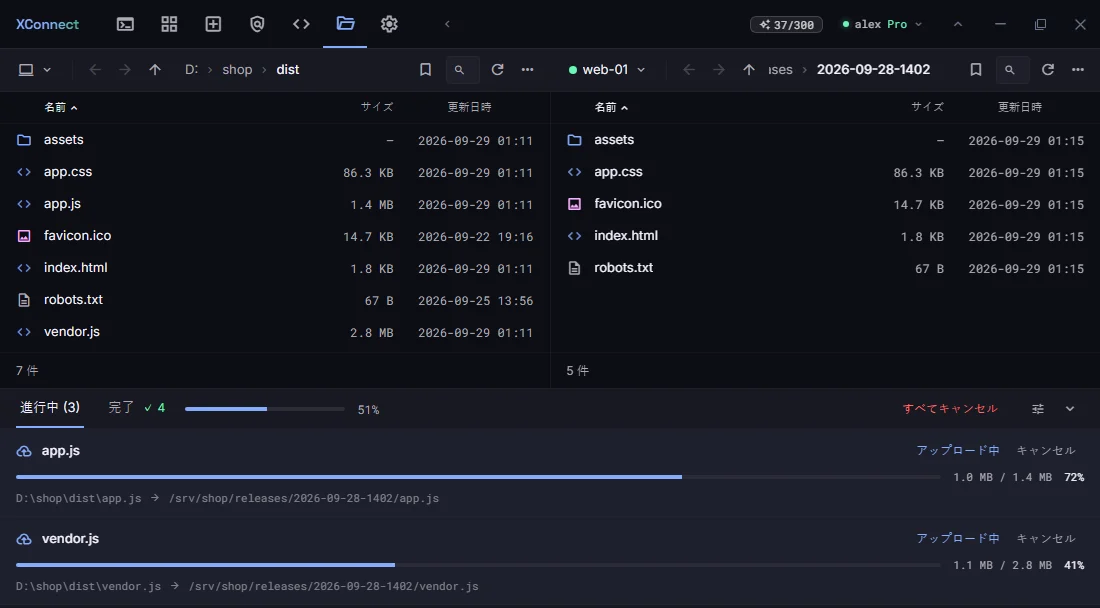Click the shop breadcrumb segment
Image resolution: width=1100 pixels, height=608 pixels.
(237, 69)
